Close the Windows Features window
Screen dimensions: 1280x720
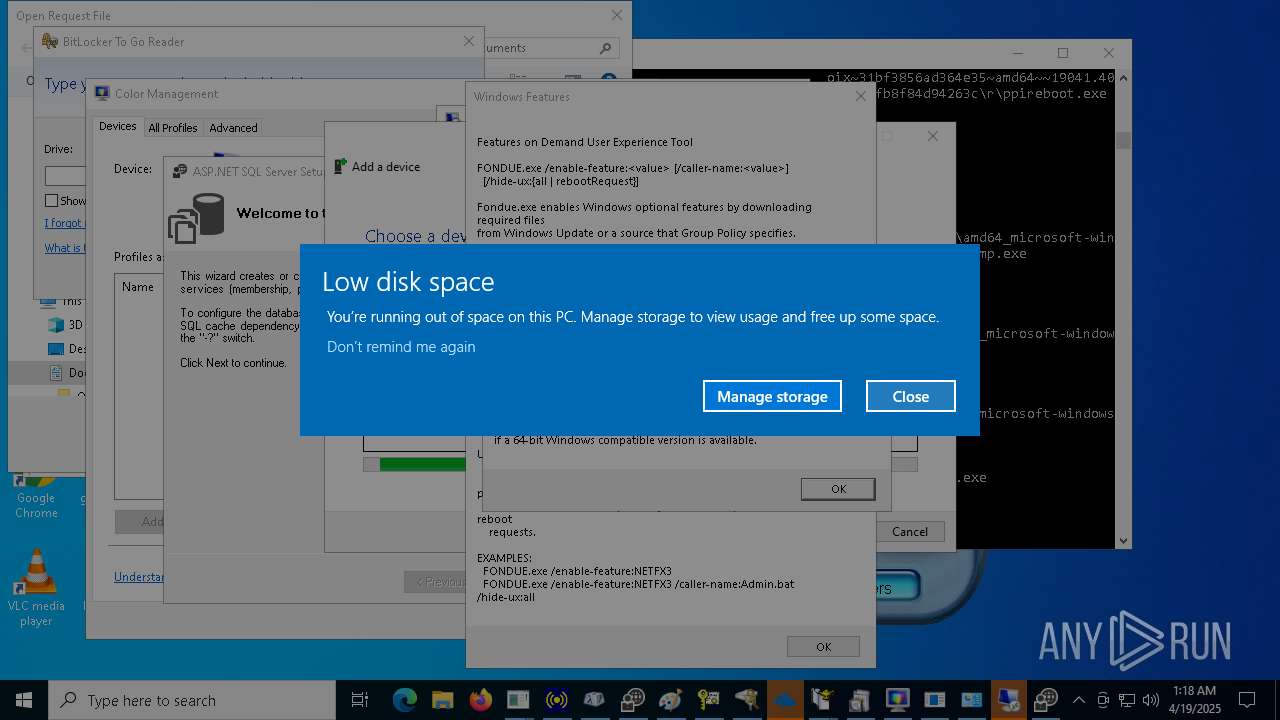click(x=861, y=97)
